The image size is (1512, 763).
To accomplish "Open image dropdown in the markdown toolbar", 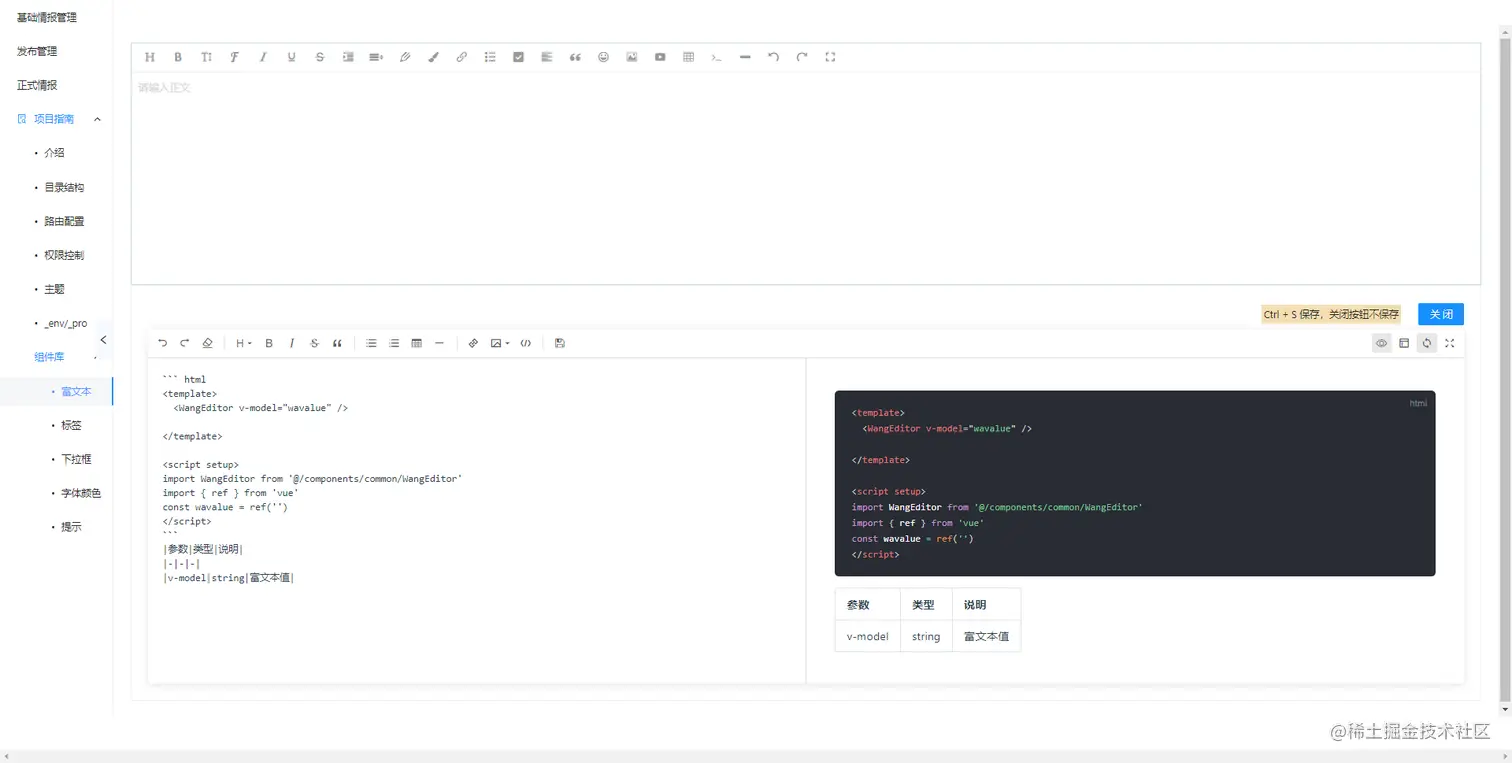I will coord(499,343).
